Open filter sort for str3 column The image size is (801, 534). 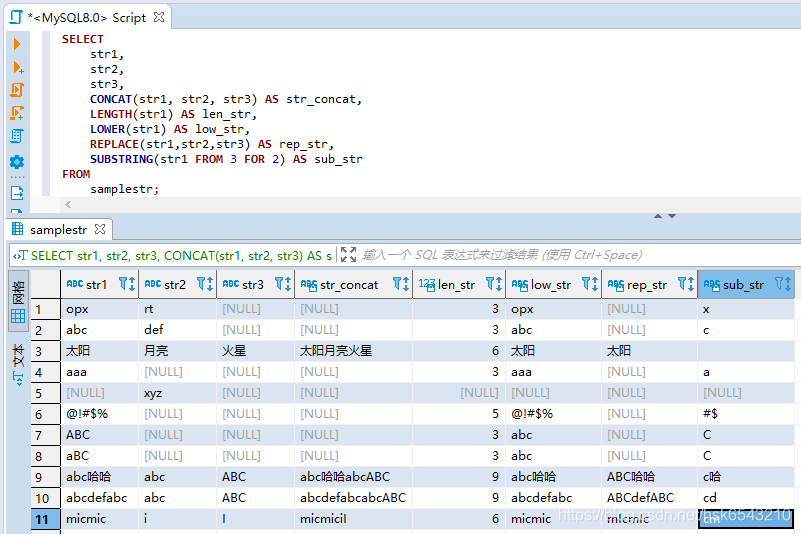tap(283, 284)
